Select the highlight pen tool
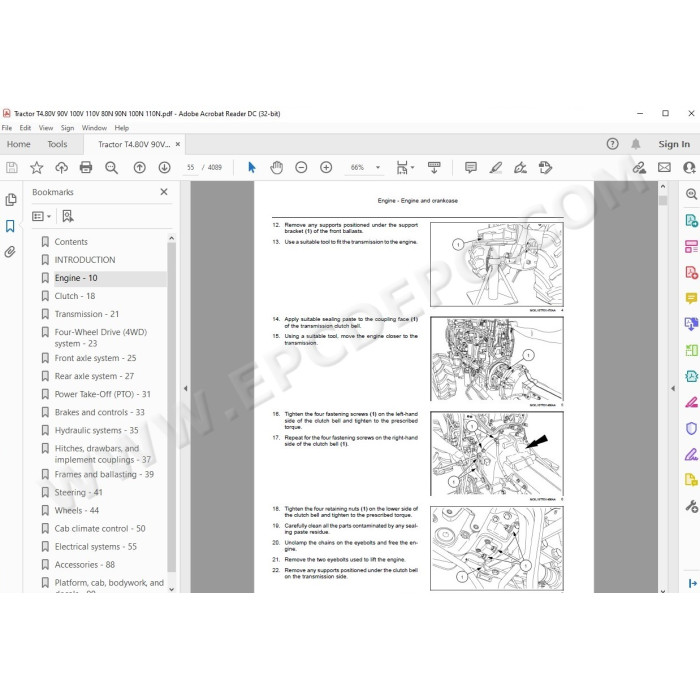The width and height of the screenshot is (700, 700). click(x=496, y=167)
